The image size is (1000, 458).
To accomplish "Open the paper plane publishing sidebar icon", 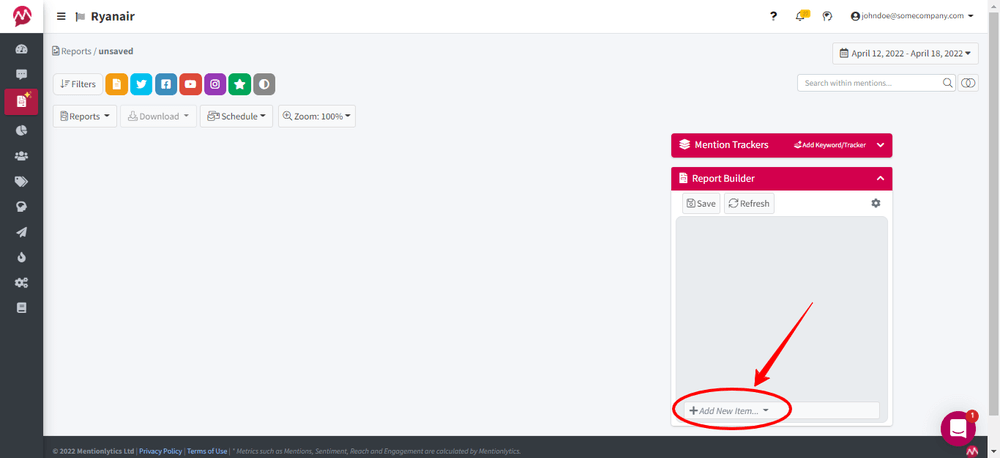I will pyautogui.click(x=22, y=232).
